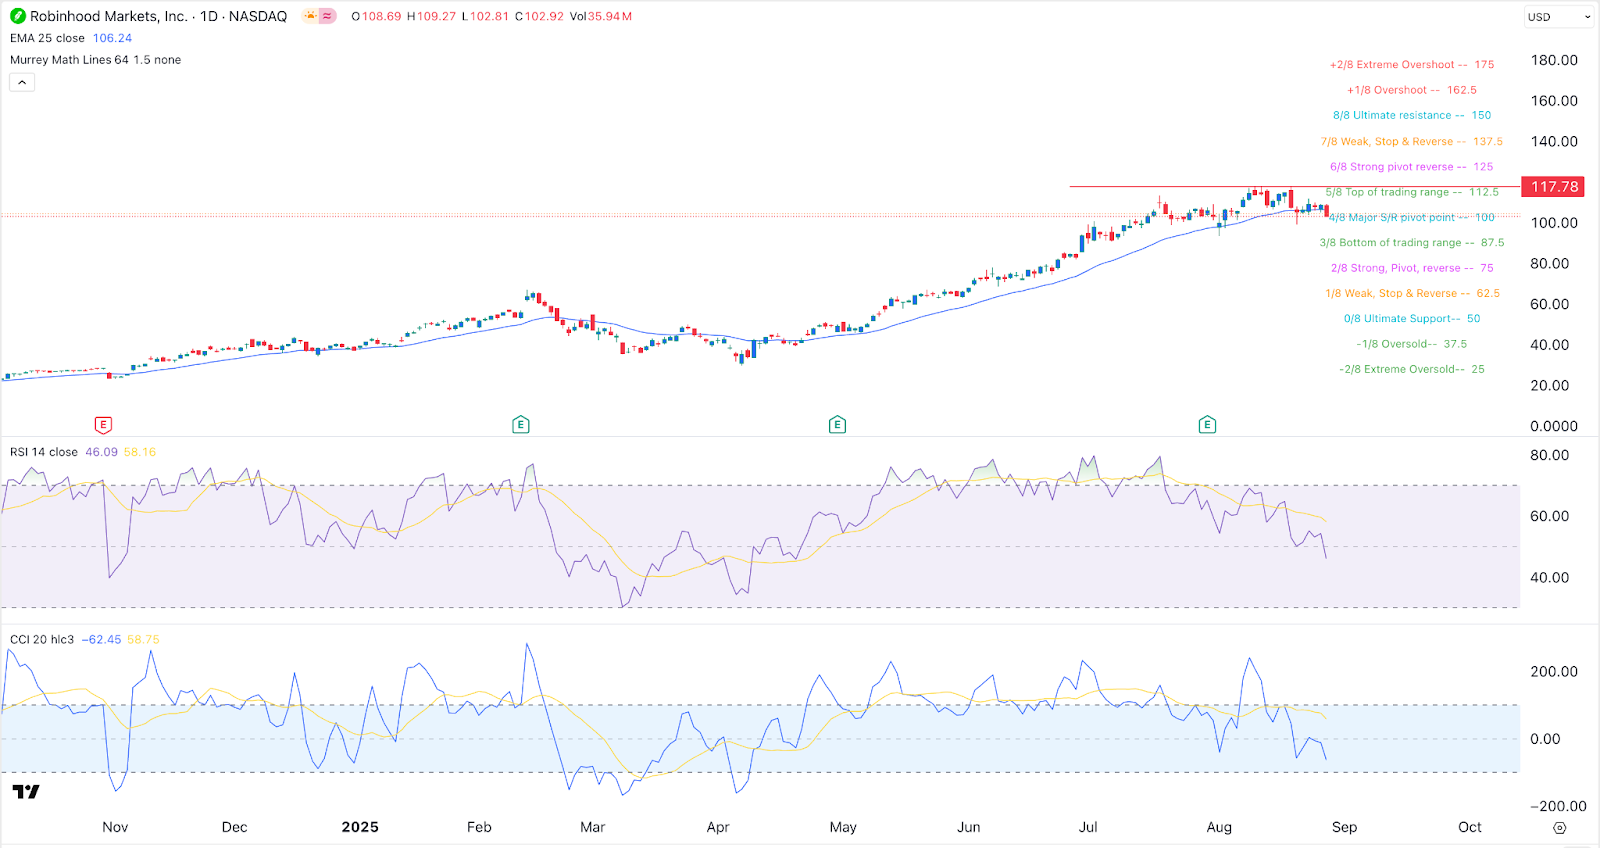Screen dimensions: 1600x848
Task: Click the RSI pane 80.00 scale label
Action: pos(1550,455)
